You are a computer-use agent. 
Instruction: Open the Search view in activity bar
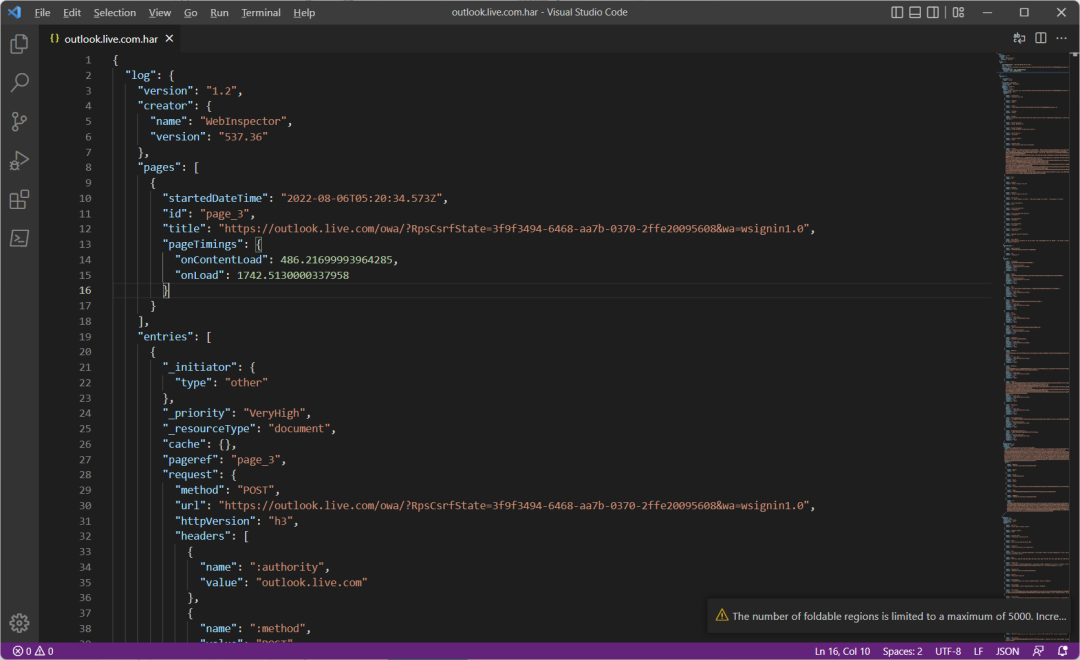click(x=19, y=83)
